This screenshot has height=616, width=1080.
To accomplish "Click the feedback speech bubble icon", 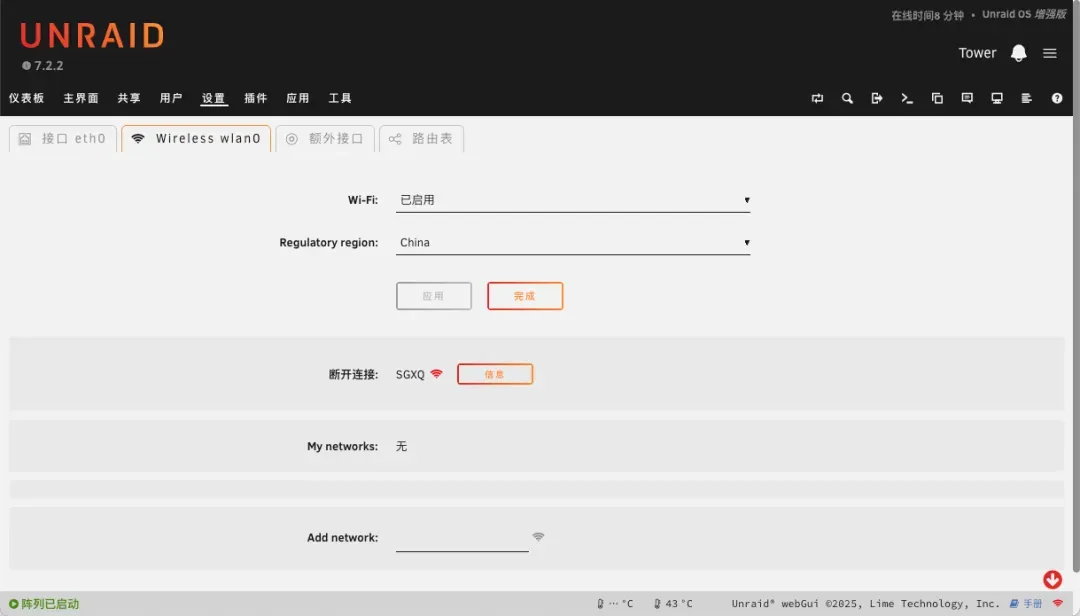I will [x=967, y=98].
